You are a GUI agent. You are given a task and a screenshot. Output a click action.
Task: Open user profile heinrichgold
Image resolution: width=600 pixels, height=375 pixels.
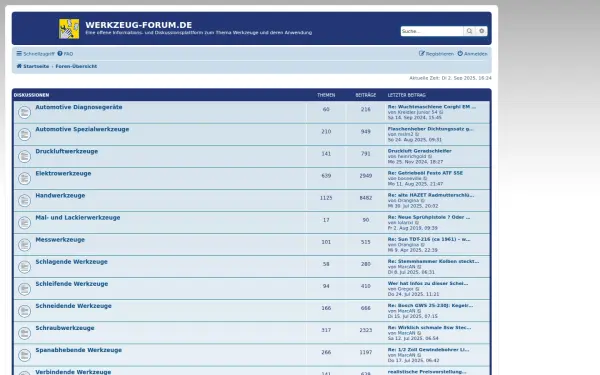[x=412, y=157]
